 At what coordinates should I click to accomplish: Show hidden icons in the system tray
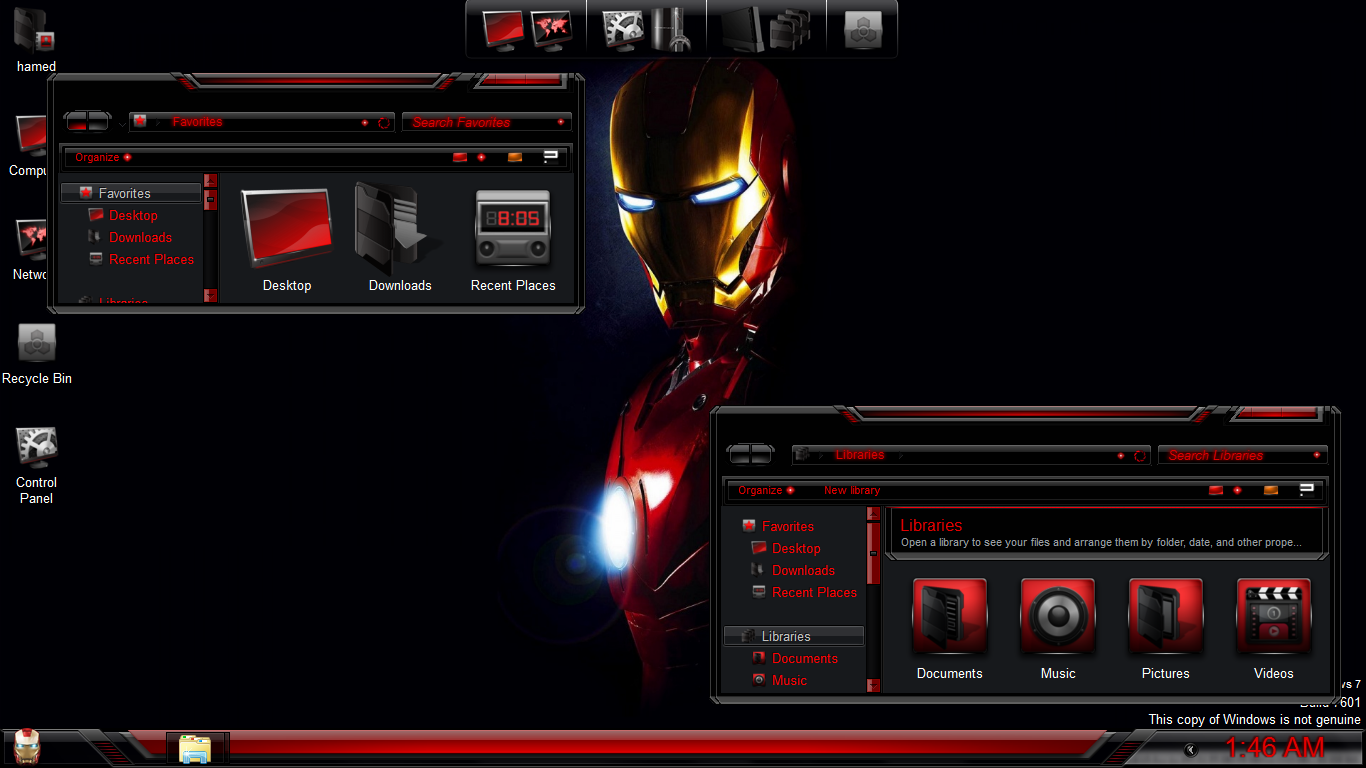(1190, 750)
